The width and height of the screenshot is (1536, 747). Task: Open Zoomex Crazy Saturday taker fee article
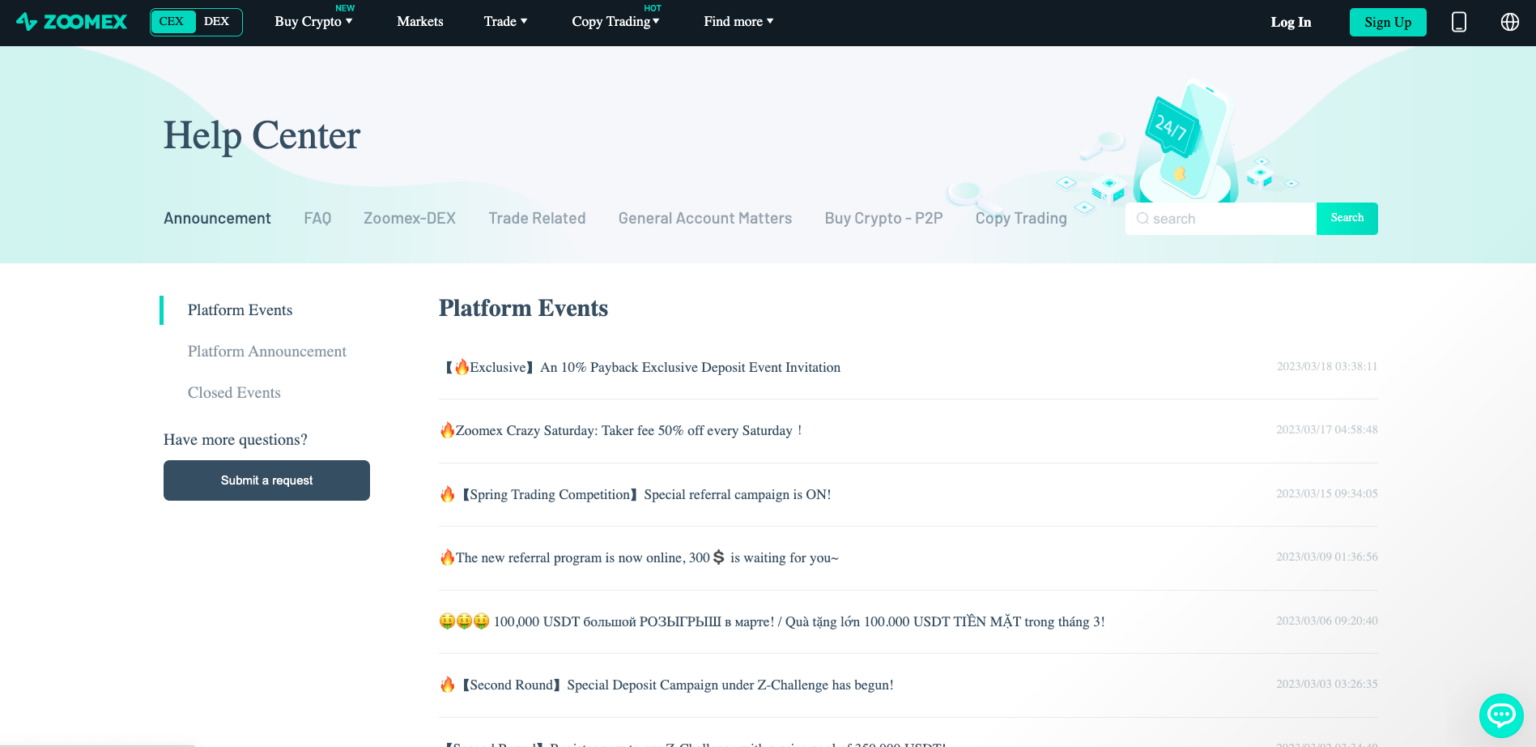tap(621, 430)
